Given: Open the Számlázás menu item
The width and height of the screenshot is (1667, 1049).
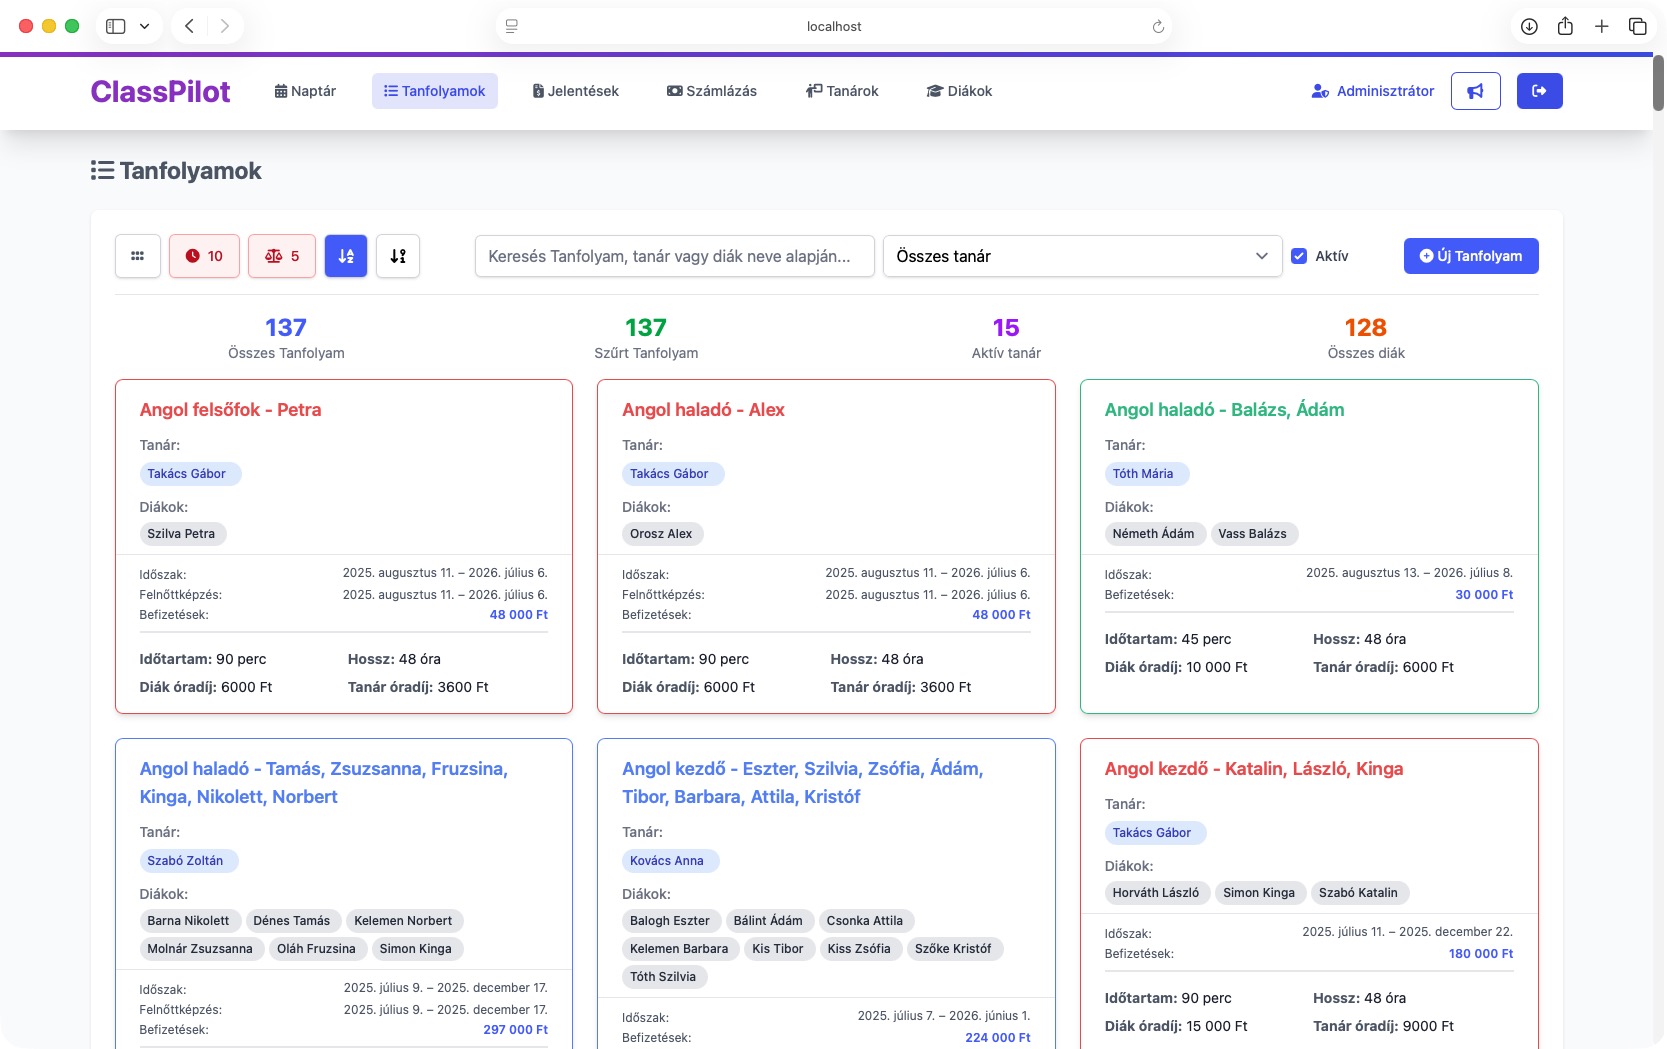Looking at the screenshot, I should 711,91.
